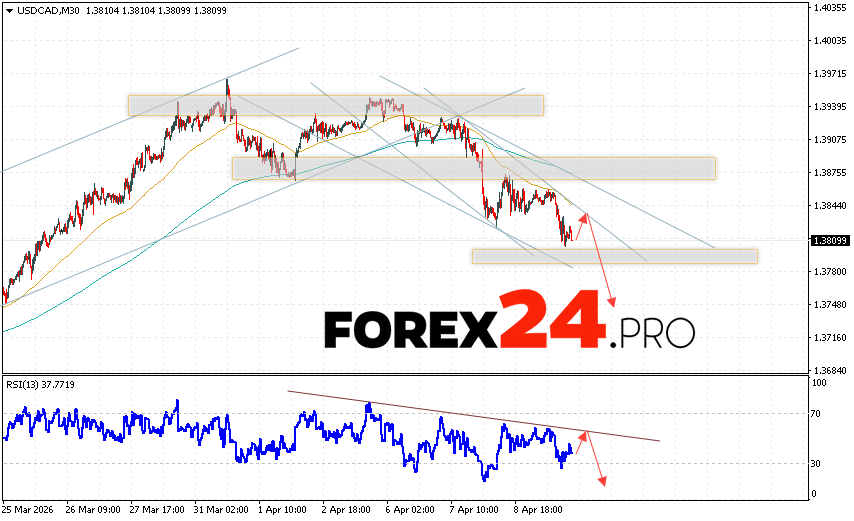This screenshot has width=854, height=521.
Task: Click the 1.40355 price axis label
Action: (830, 8)
